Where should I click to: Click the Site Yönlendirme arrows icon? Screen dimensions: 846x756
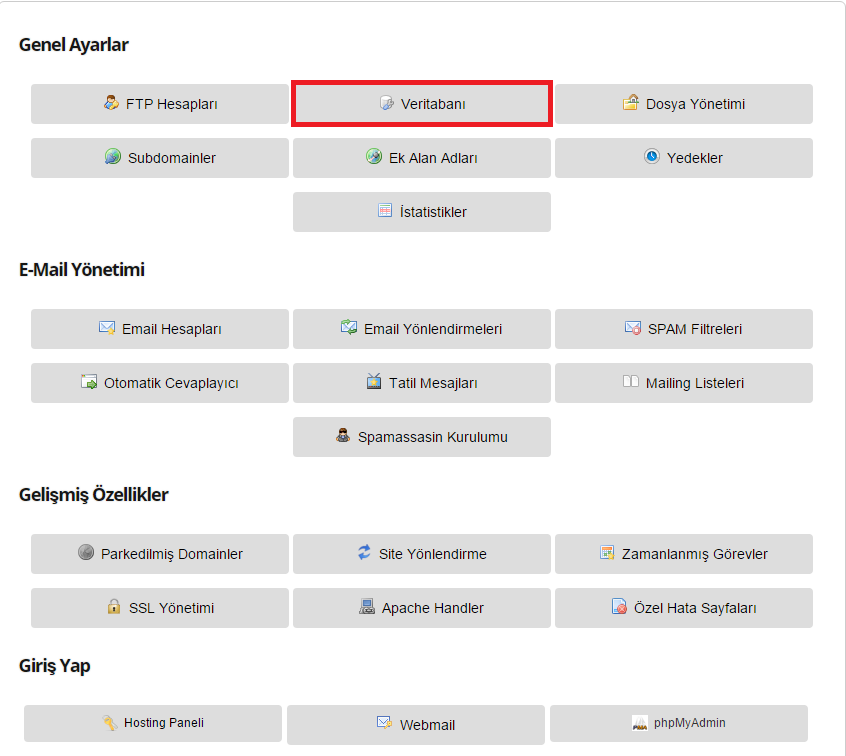click(365, 552)
